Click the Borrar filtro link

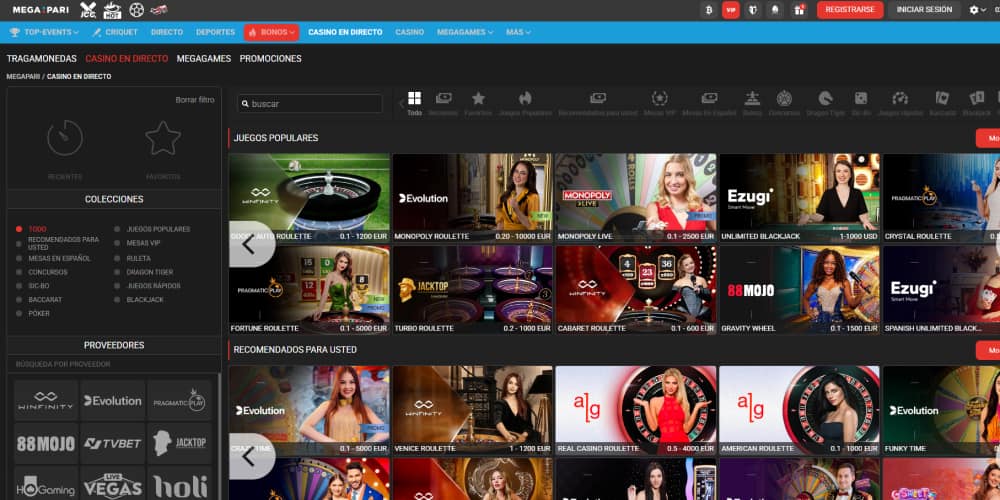pos(195,100)
